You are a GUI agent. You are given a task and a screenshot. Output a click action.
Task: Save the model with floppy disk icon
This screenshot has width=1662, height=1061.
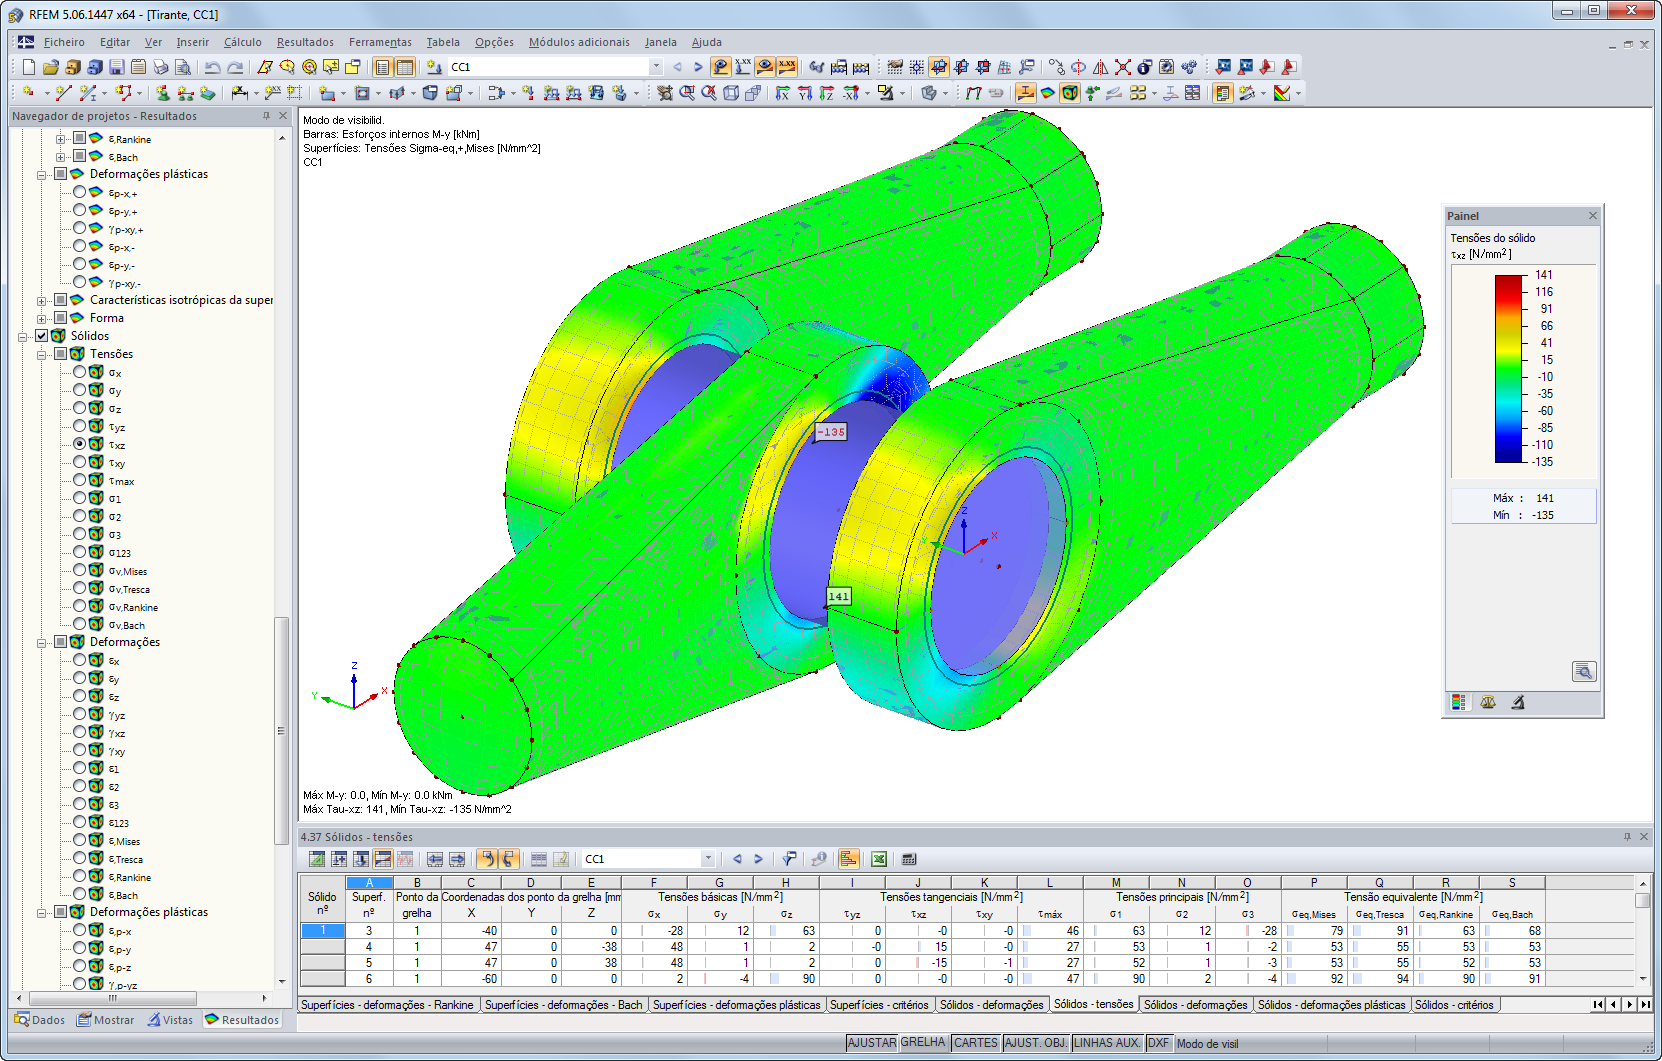(116, 67)
